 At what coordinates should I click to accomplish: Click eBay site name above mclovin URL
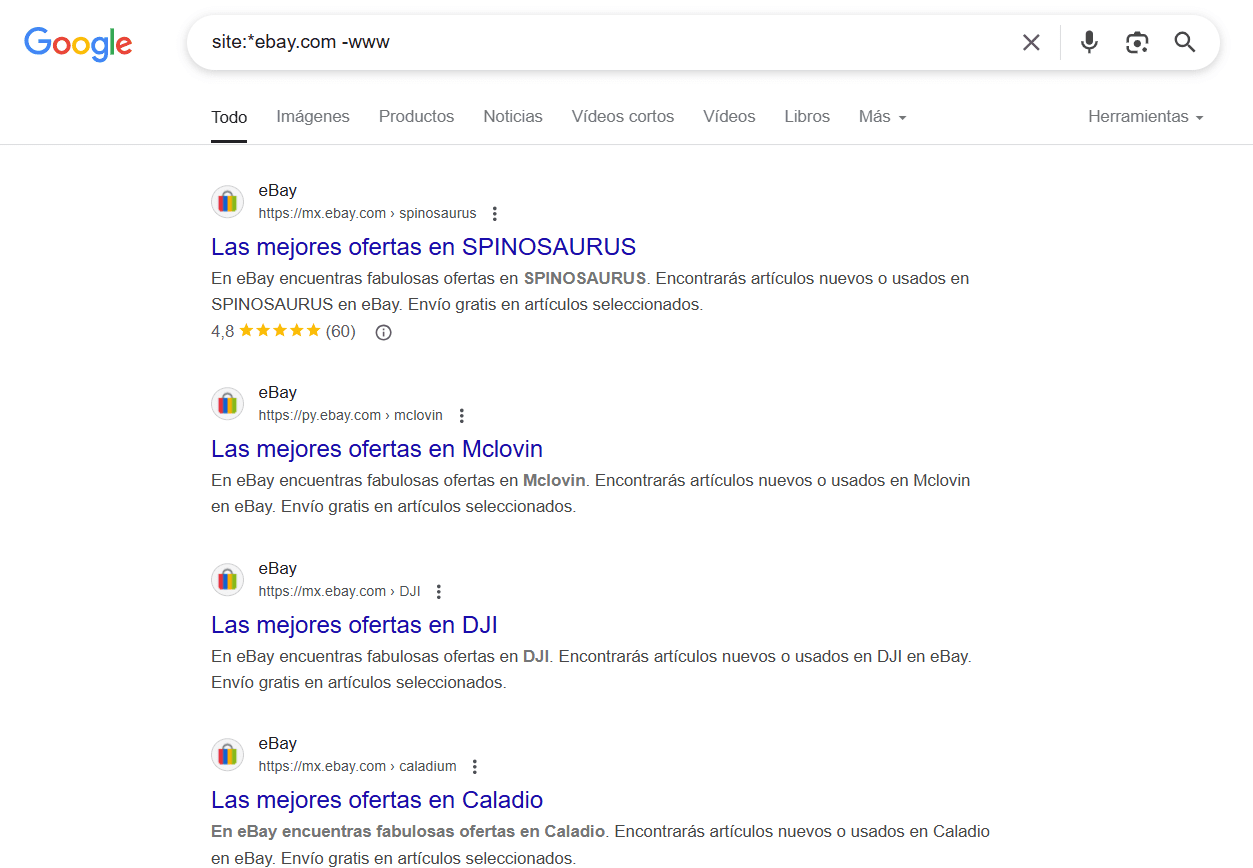click(277, 393)
